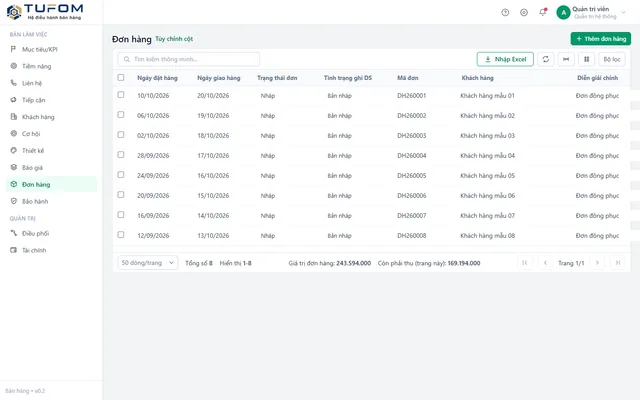Click the Liên hệ phone icon
This screenshot has width=640, height=400.
tap(13, 83)
